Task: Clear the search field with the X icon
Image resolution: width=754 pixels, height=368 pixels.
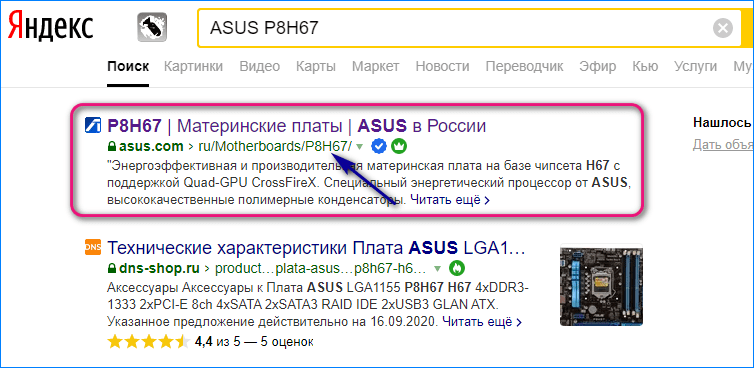Action: (723, 28)
